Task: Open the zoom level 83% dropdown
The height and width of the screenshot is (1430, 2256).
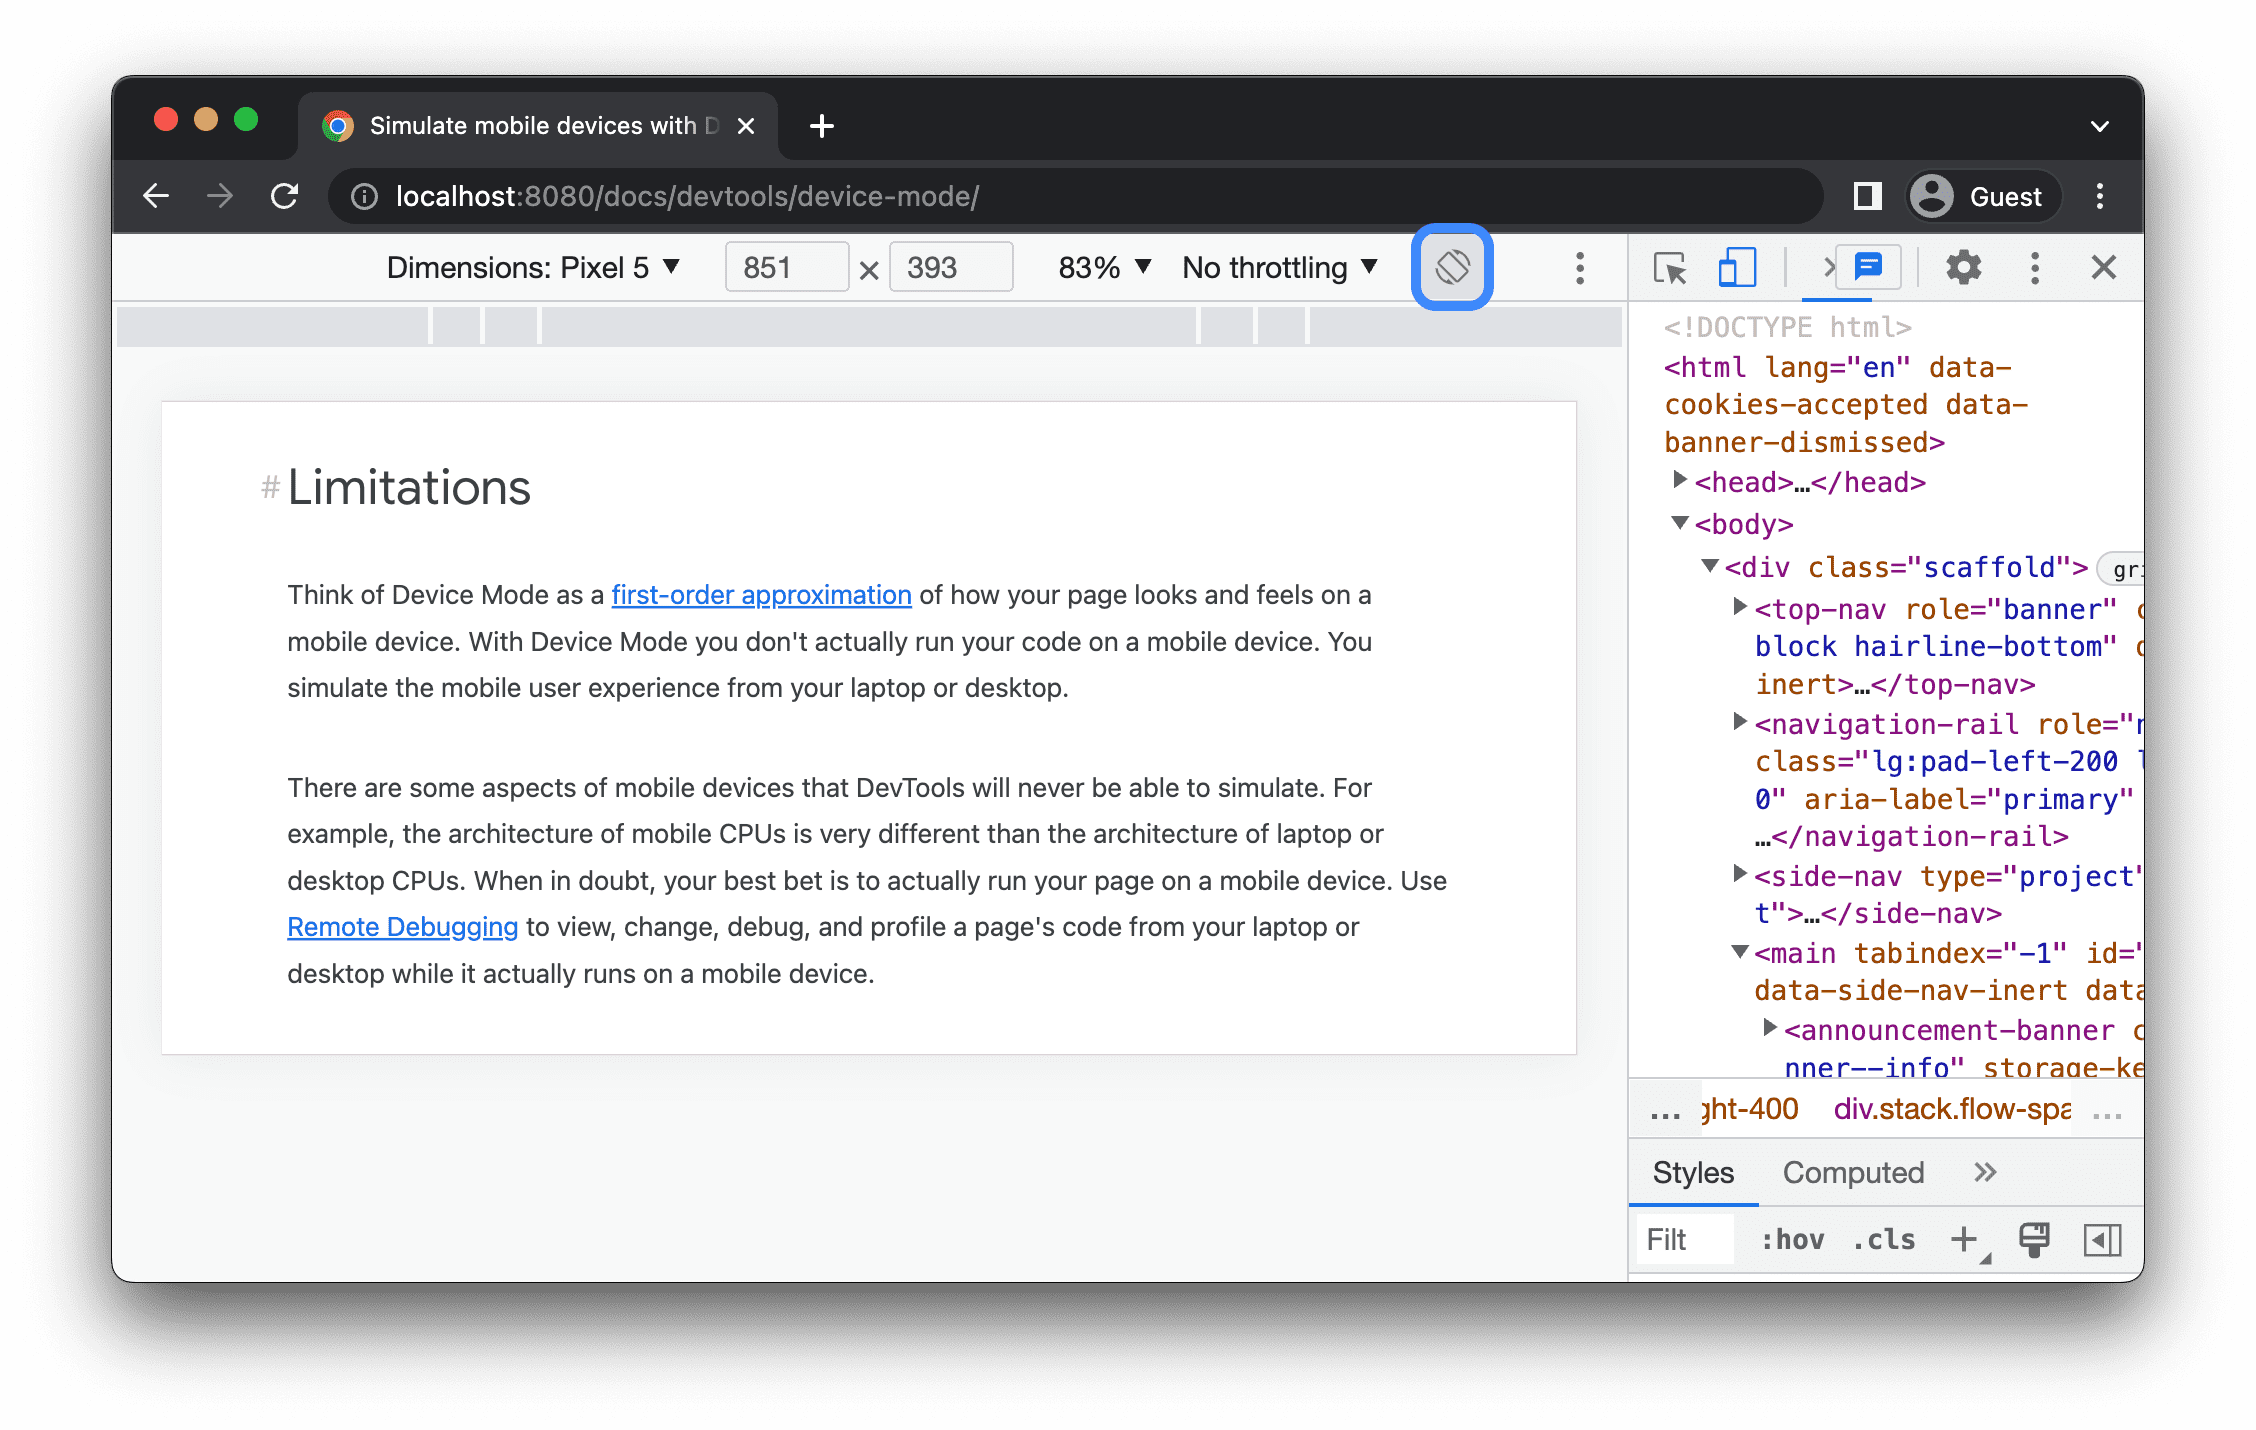Action: pyautogui.click(x=1095, y=268)
